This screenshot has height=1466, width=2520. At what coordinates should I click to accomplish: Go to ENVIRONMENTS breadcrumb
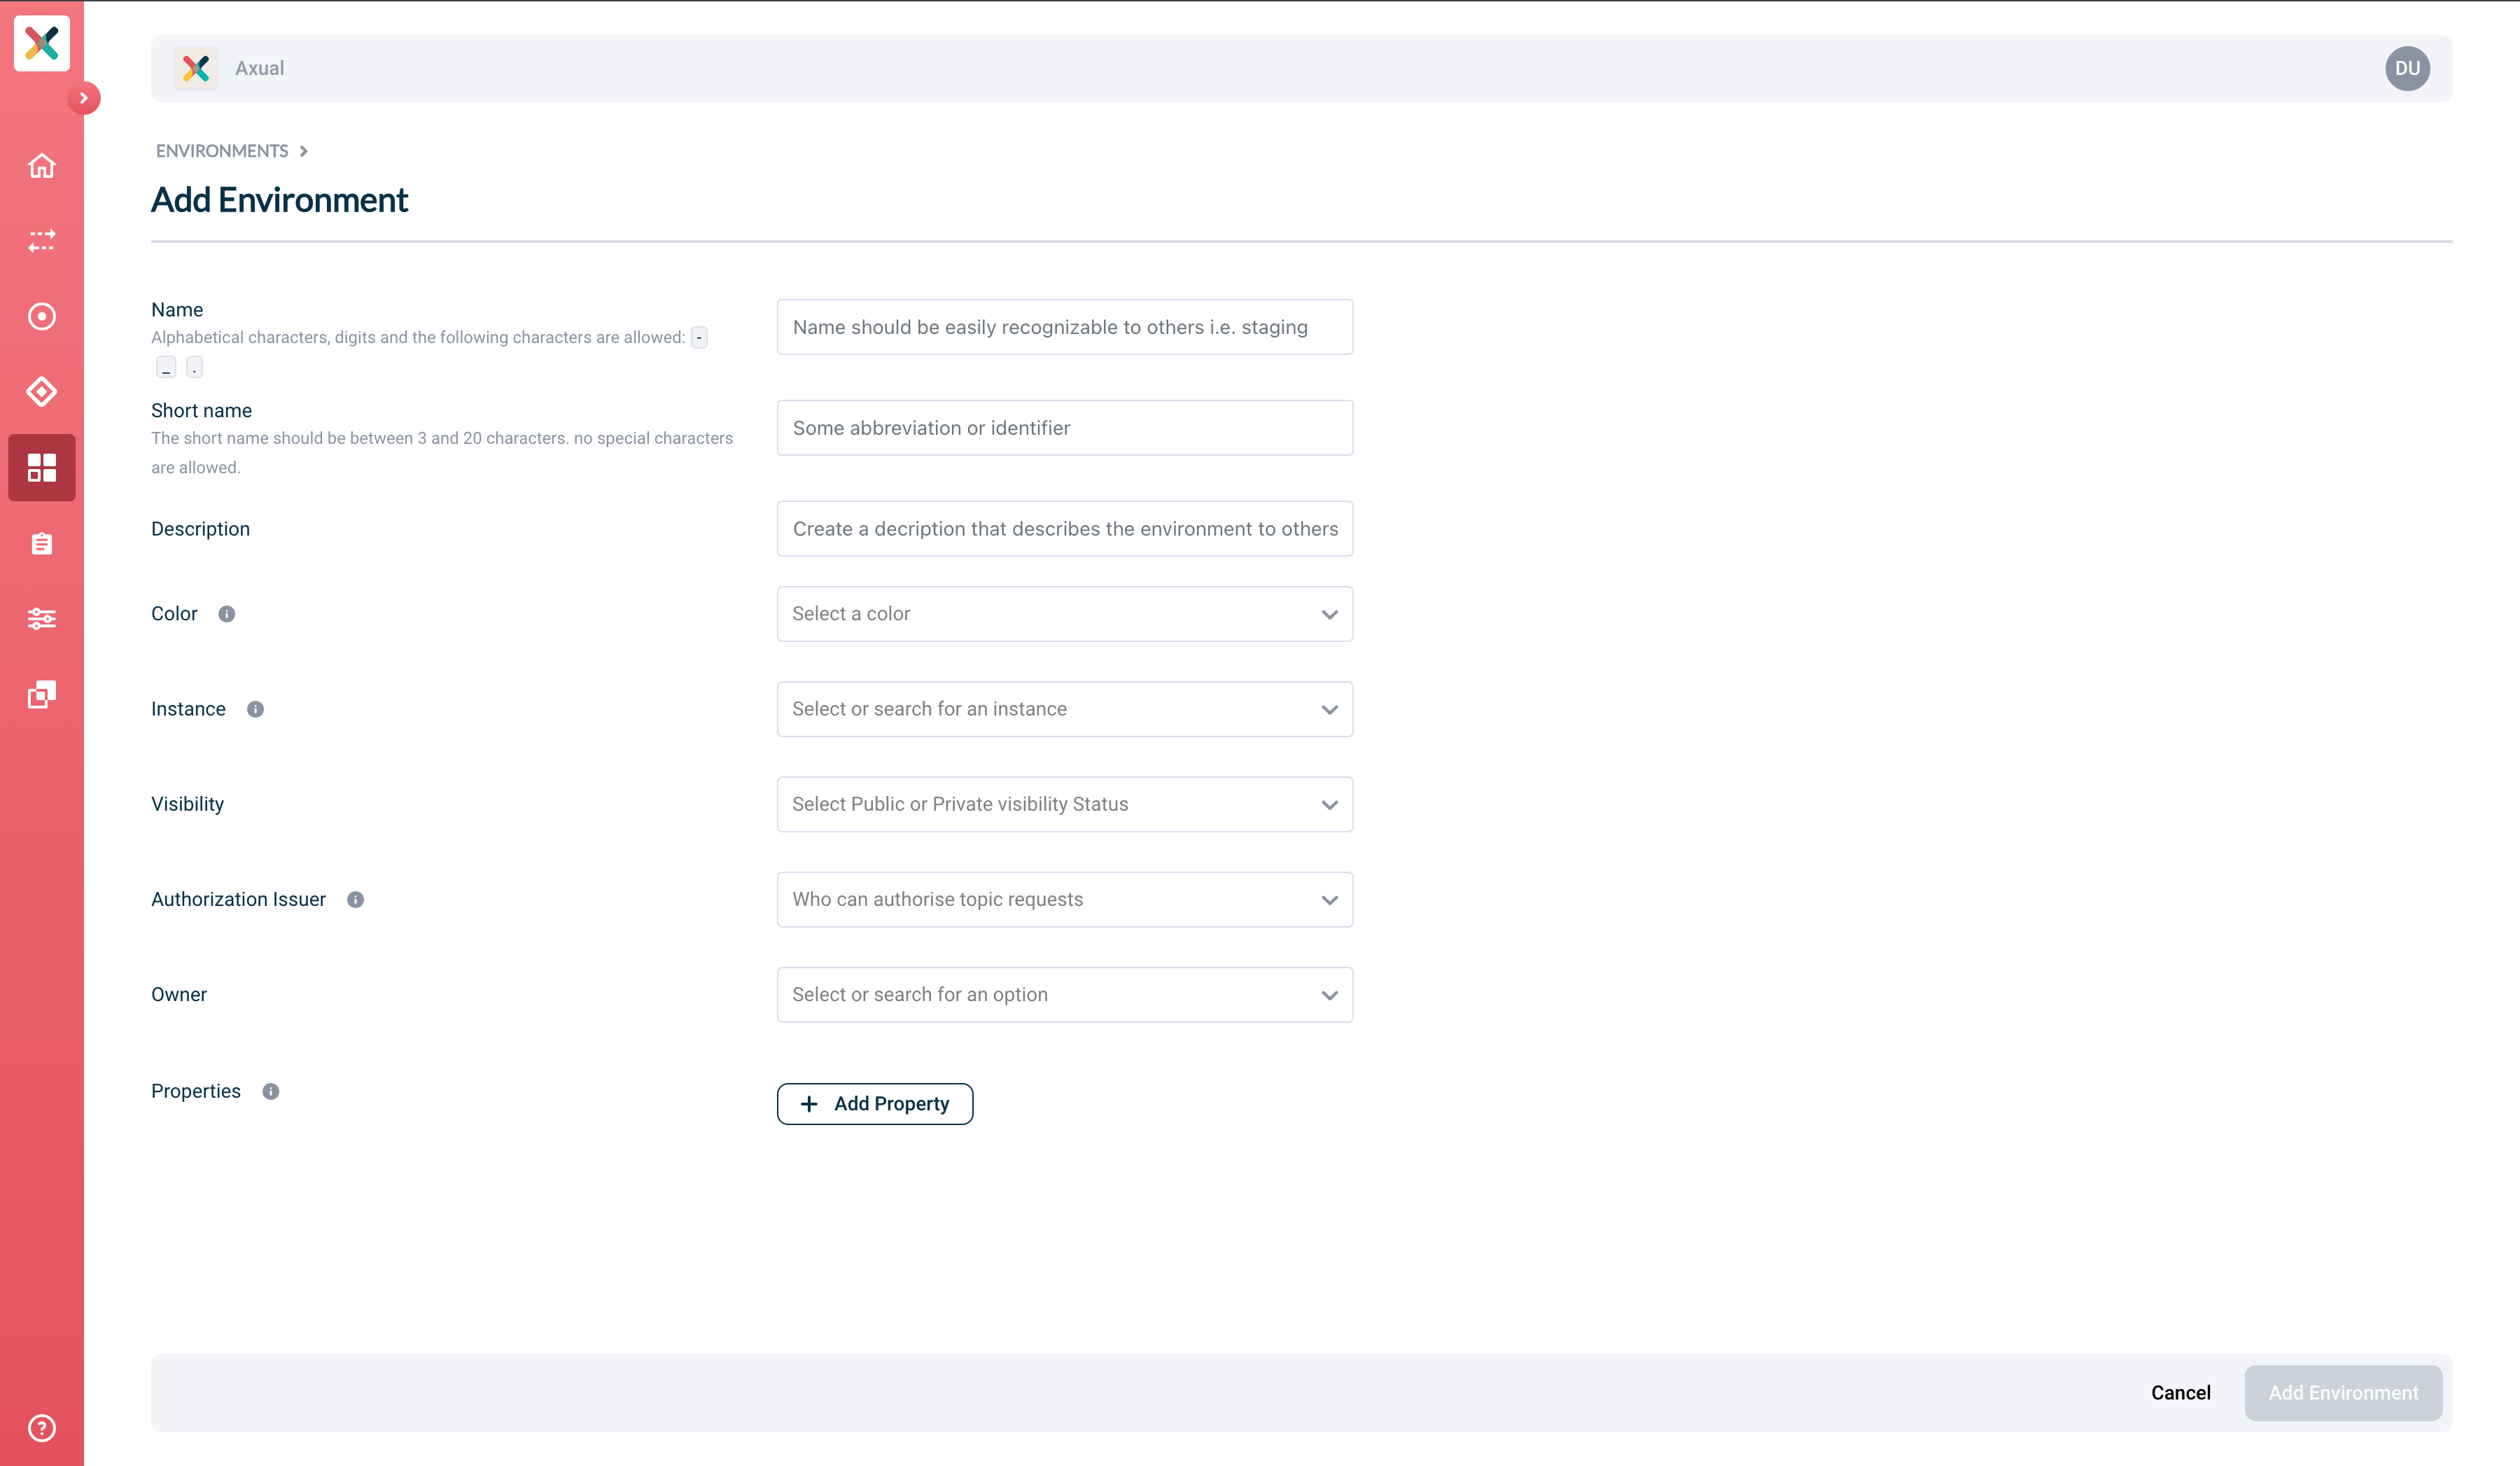(x=222, y=151)
